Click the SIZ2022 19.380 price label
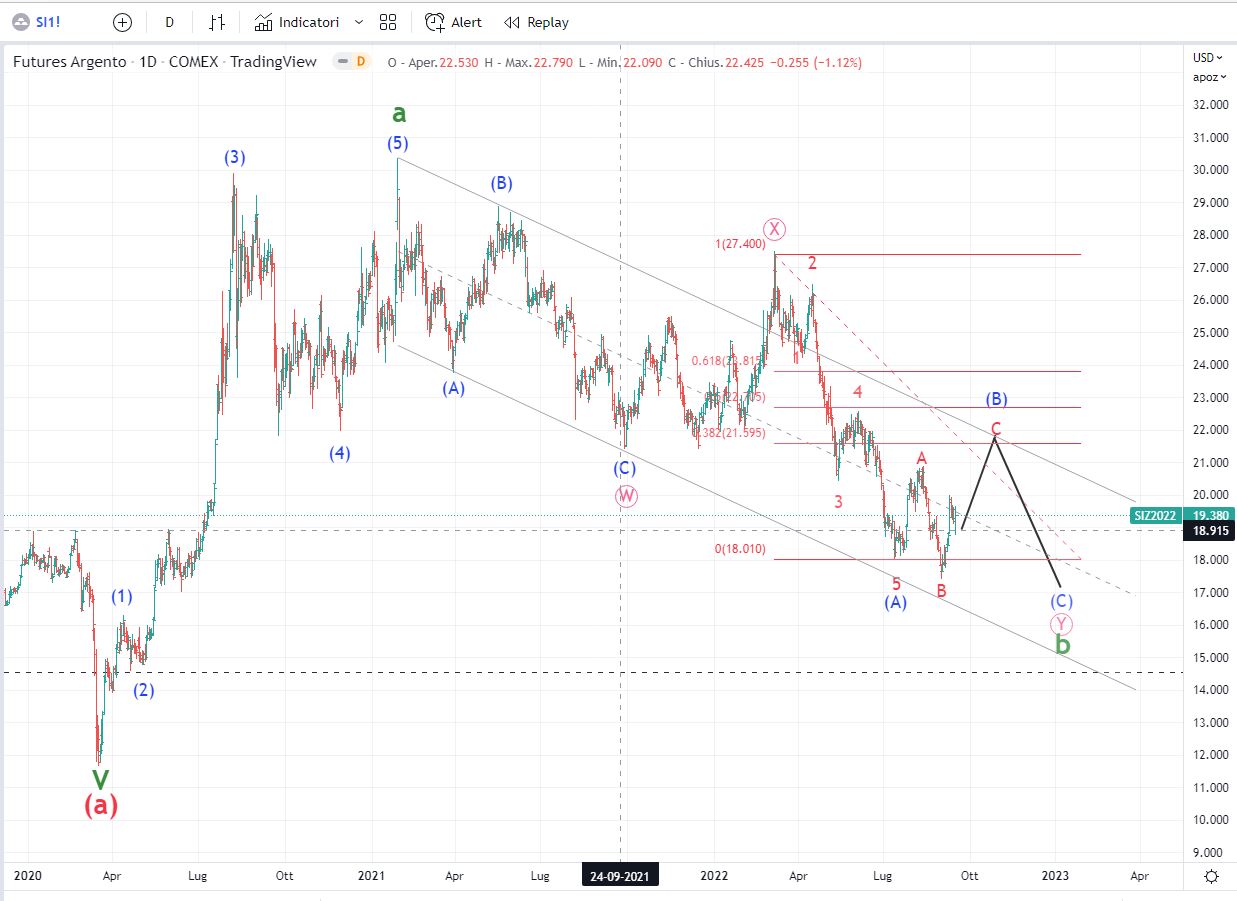Screen dimensions: 1237x901 pos(1183,515)
